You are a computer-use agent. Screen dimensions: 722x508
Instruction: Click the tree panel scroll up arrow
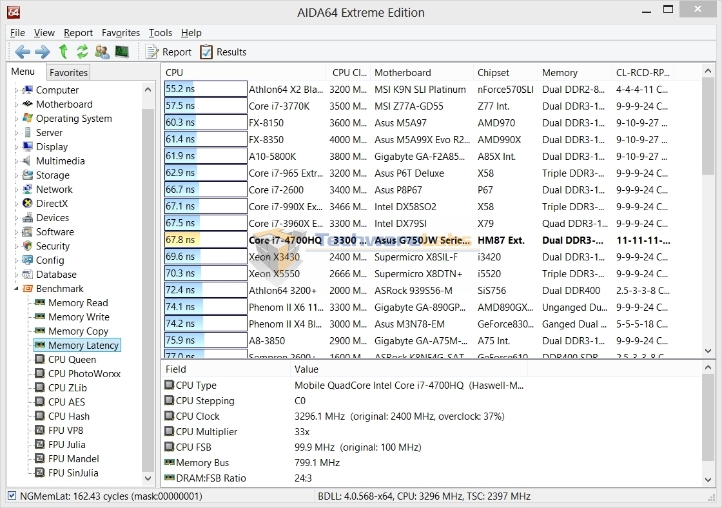(x=148, y=89)
